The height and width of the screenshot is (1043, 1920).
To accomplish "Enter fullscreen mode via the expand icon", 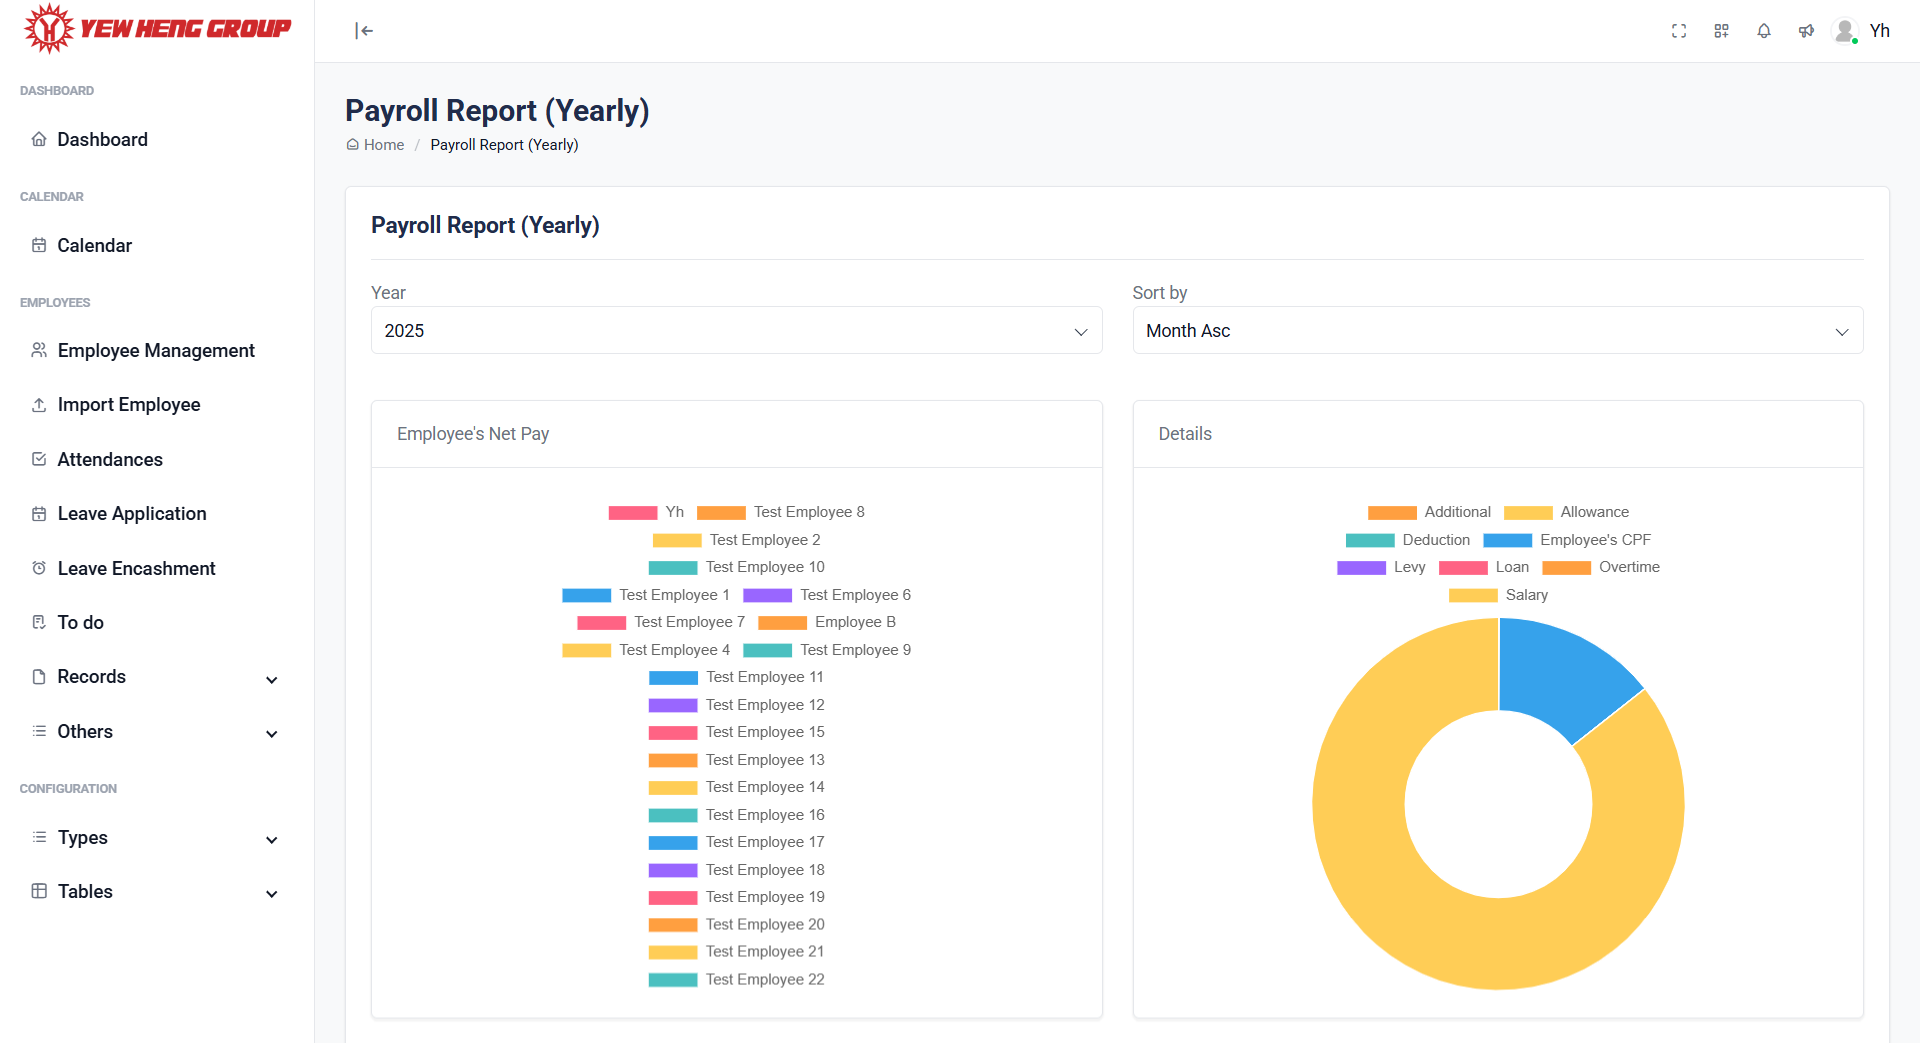I will pyautogui.click(x=1679, y=31).
